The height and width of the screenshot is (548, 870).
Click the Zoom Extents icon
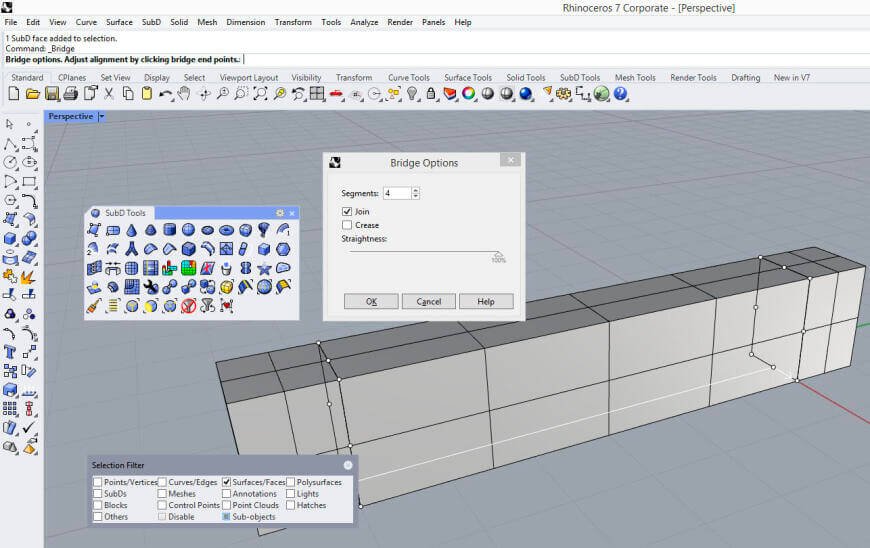[x=260, y=94]
